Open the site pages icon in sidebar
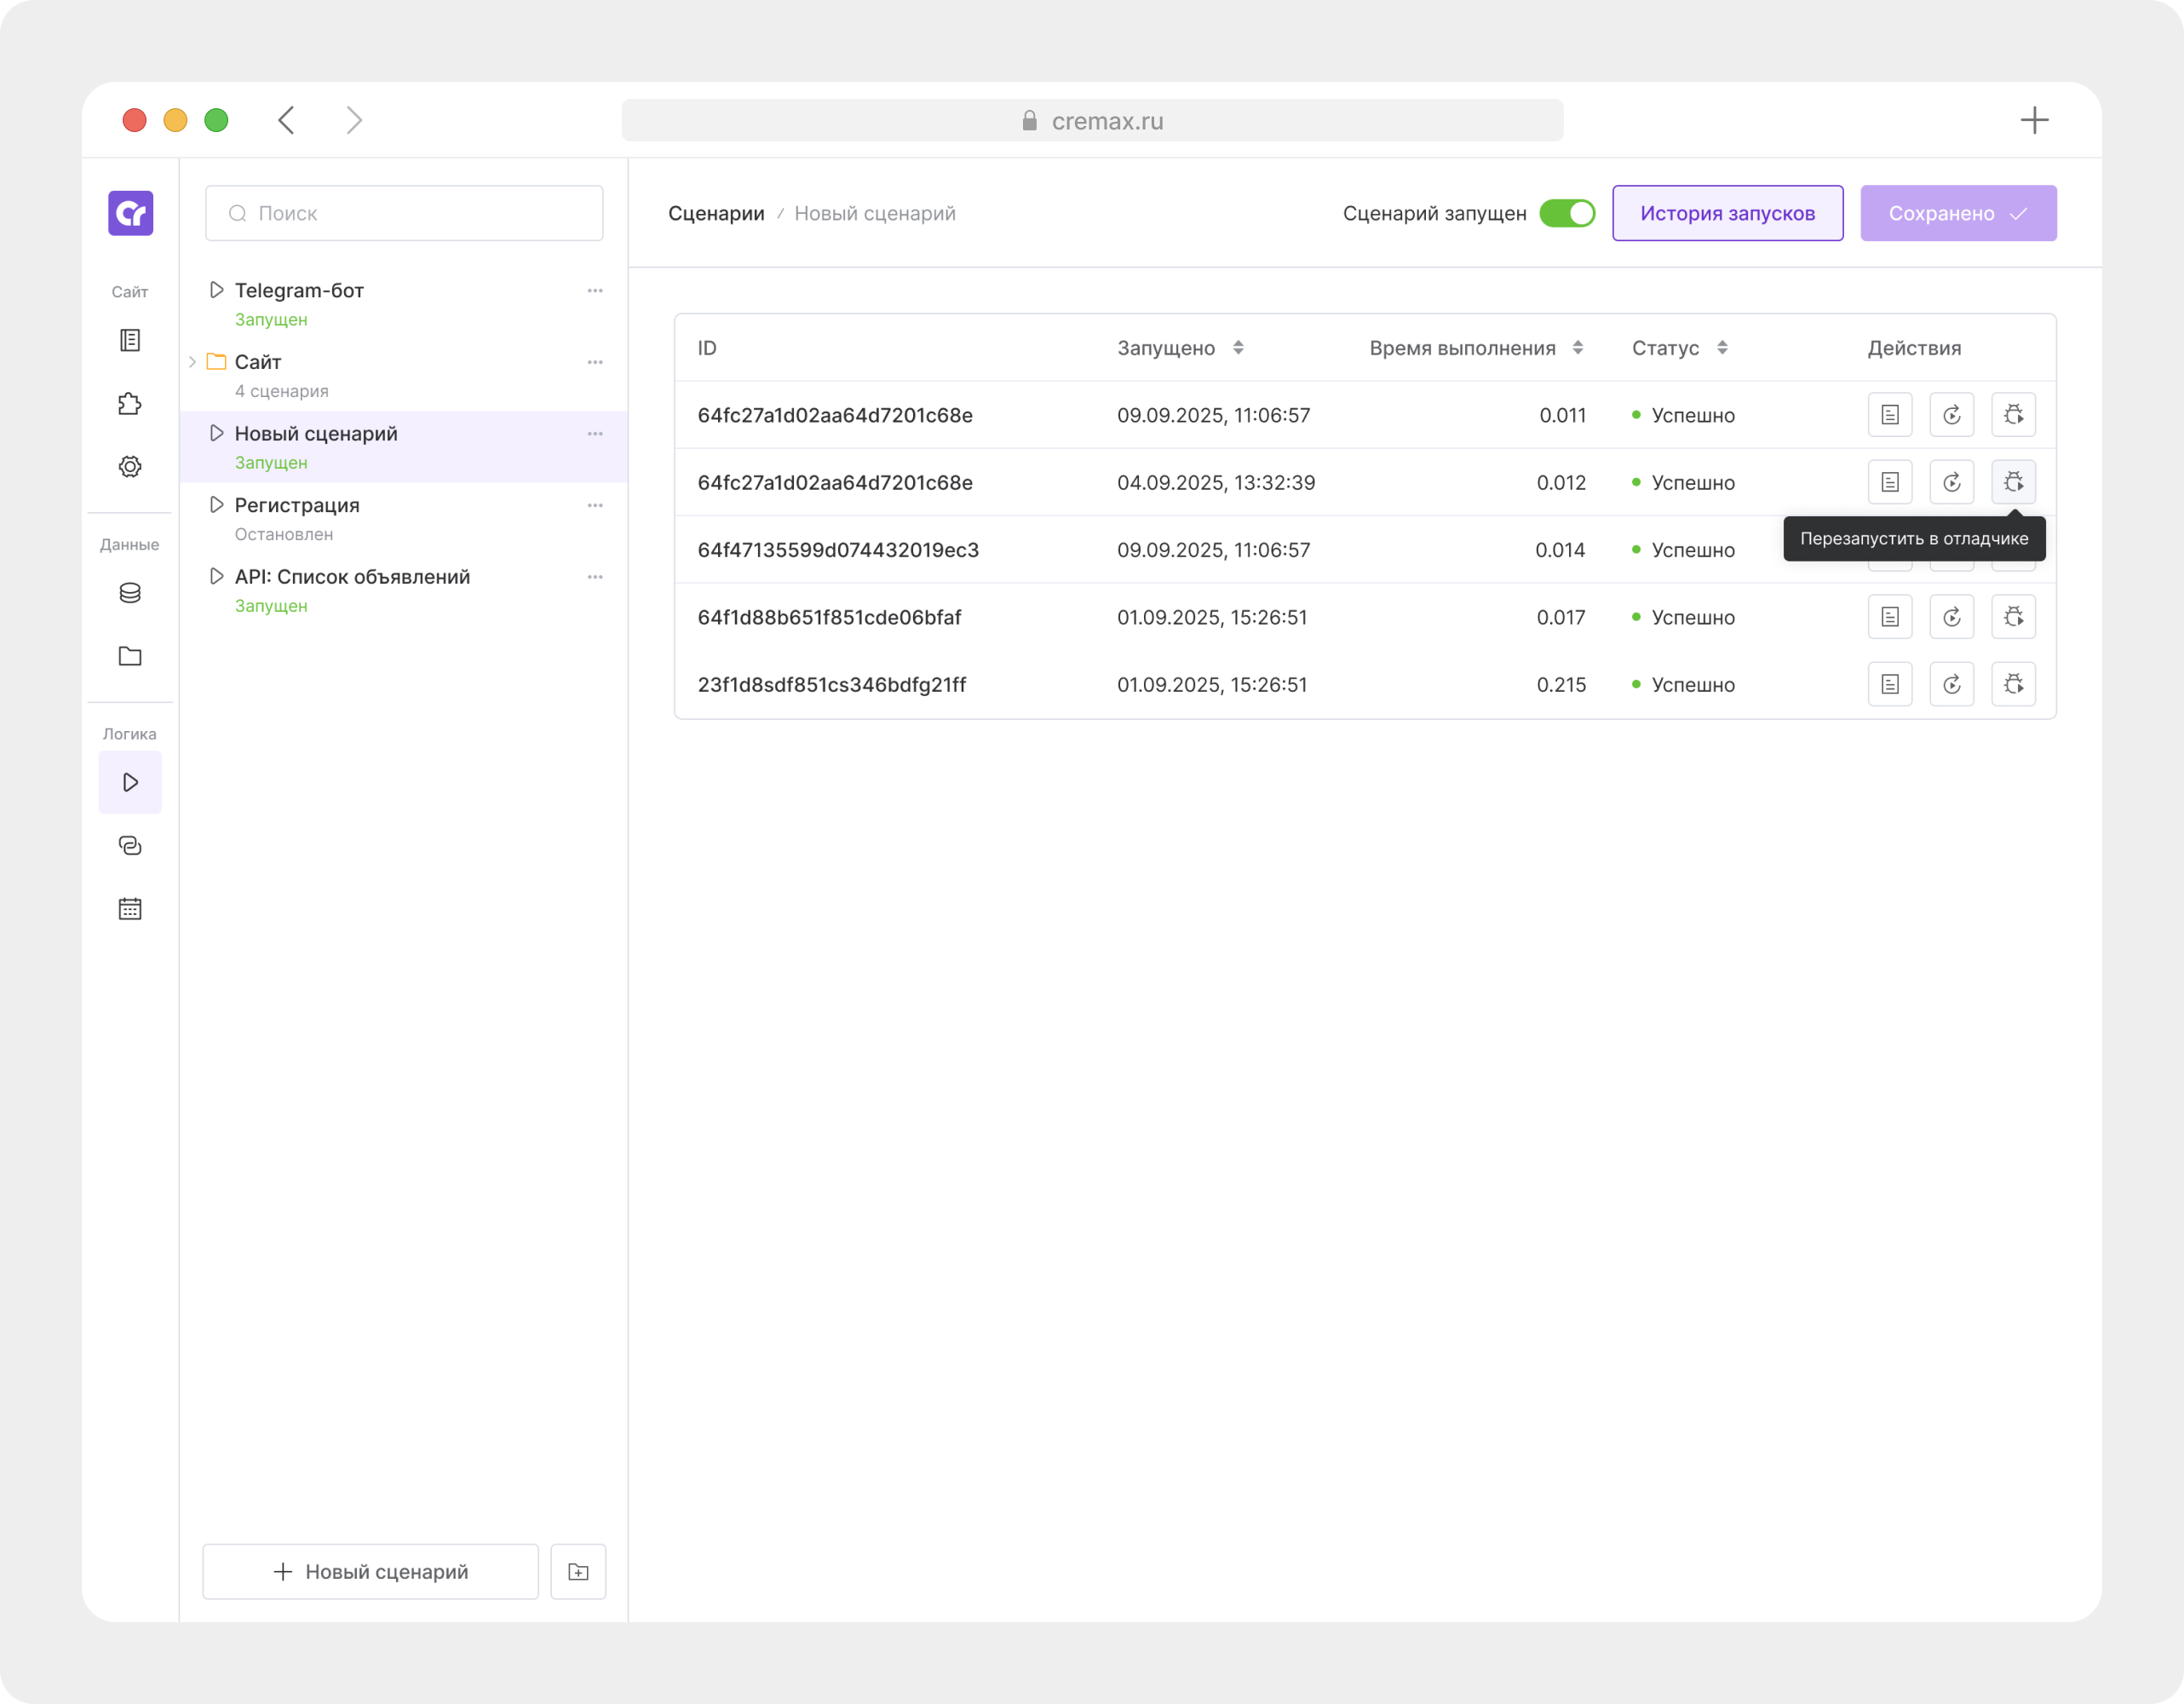 pyautogui.click(x=130, y=341)
